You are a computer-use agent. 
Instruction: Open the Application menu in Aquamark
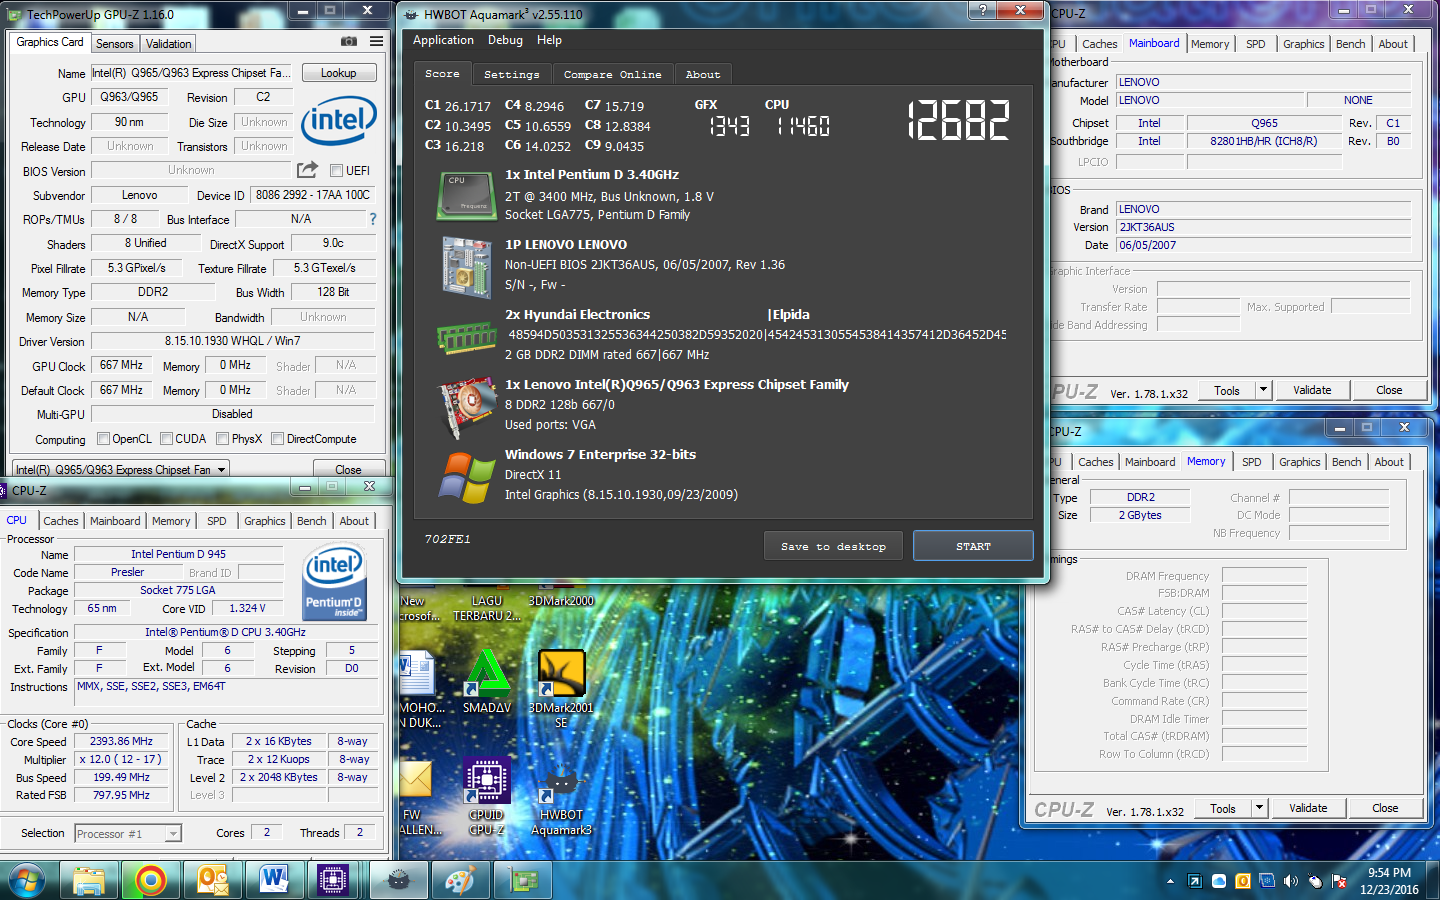coord(443,40)
